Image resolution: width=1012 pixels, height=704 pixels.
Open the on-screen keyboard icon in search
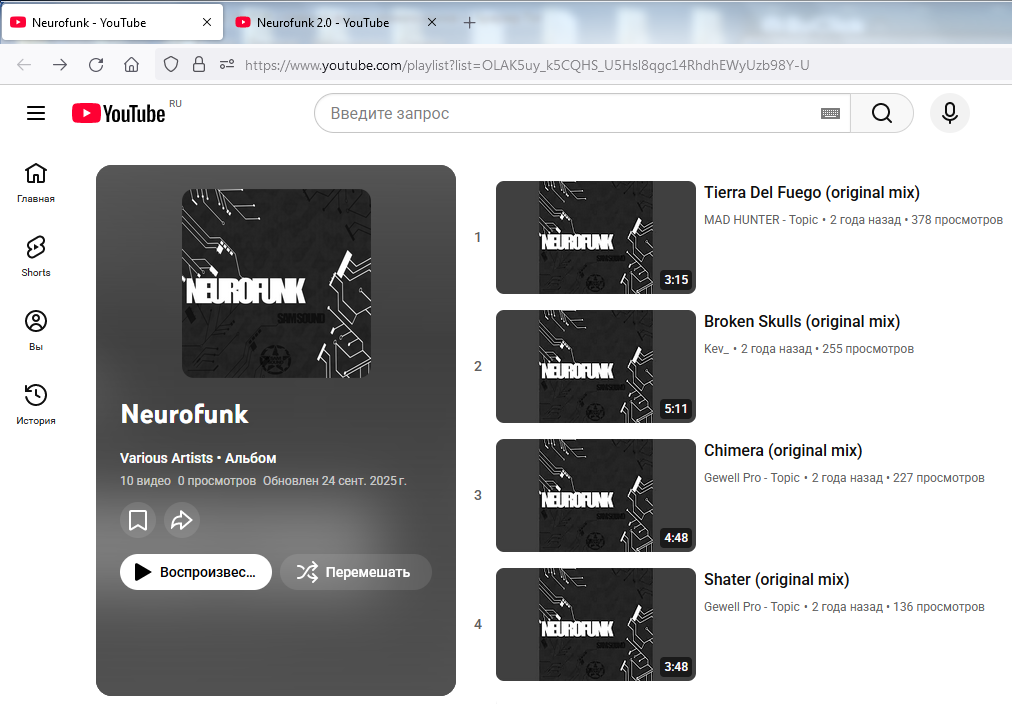tap(830, 114)
